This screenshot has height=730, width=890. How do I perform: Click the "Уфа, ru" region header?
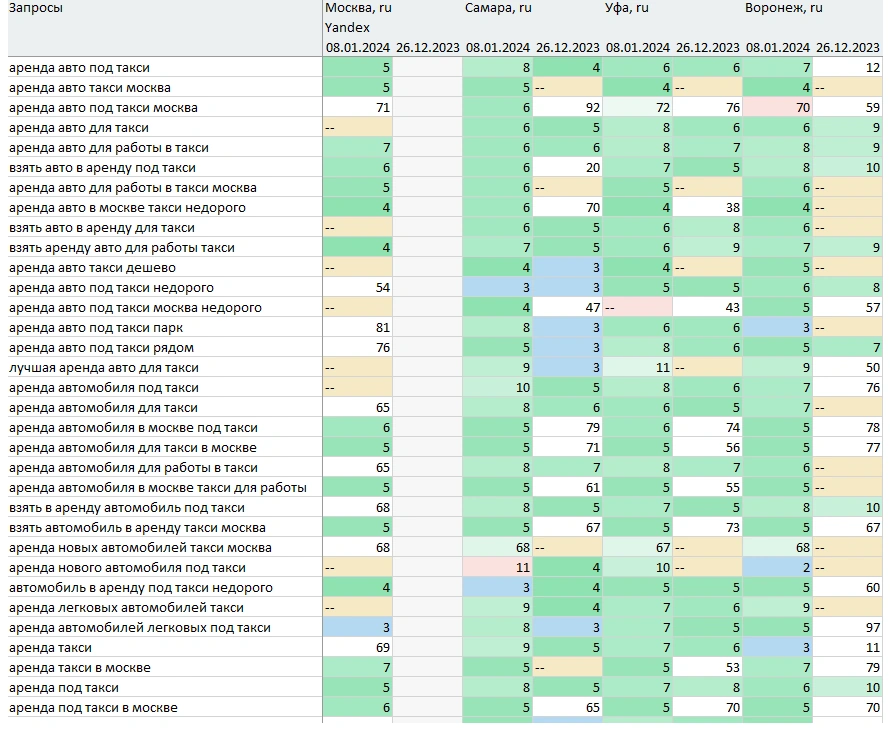(x=627, y=8)
